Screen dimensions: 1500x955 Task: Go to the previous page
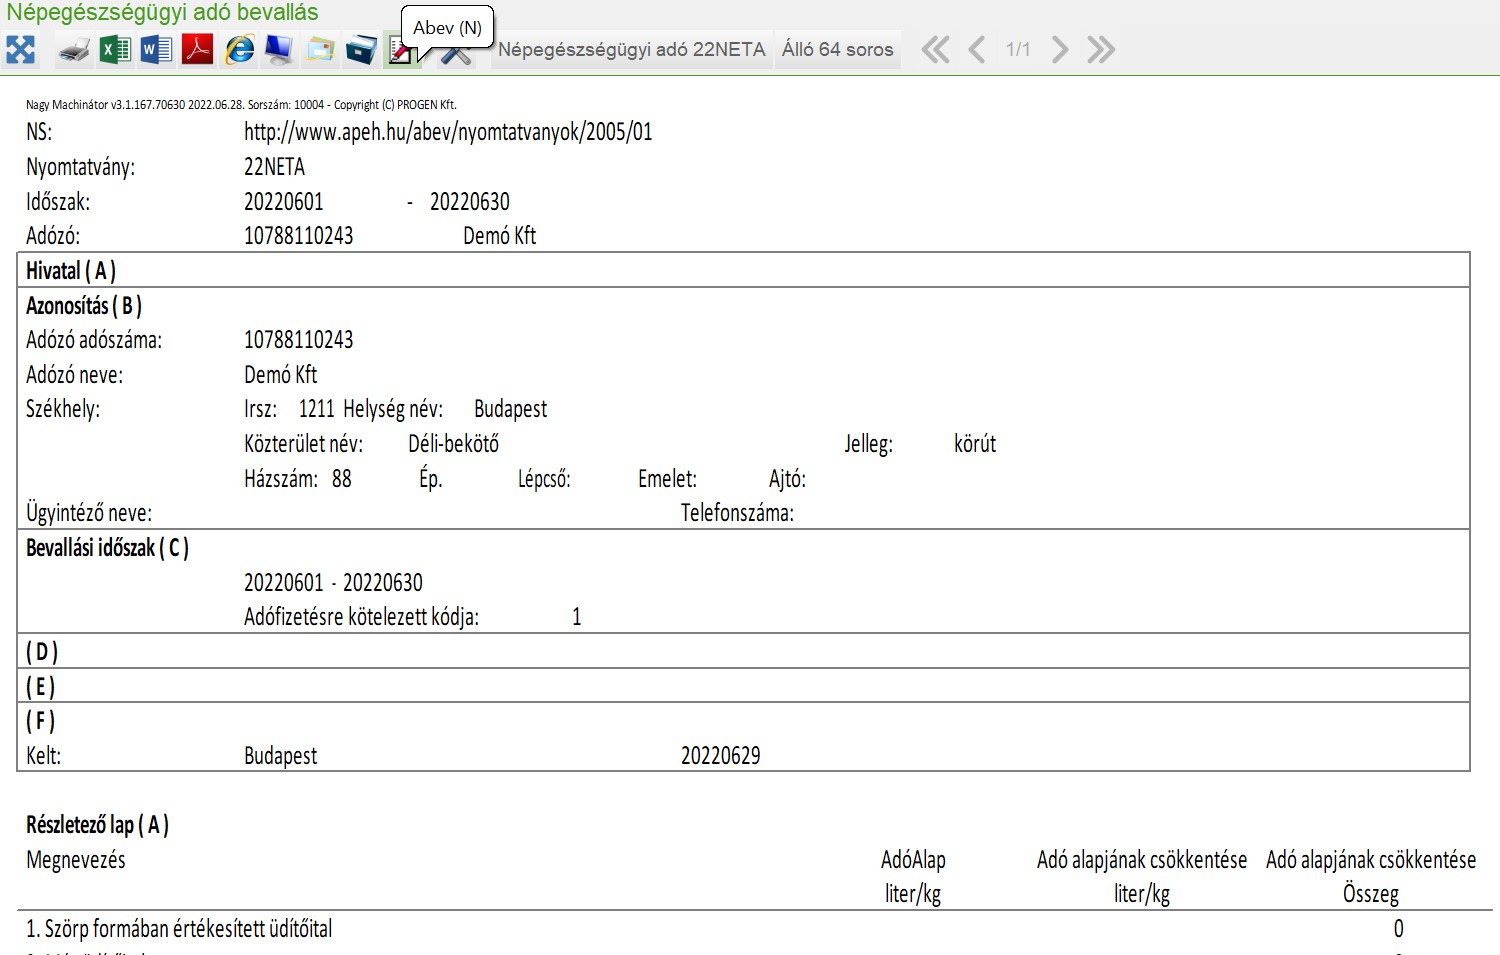point(977,49)
